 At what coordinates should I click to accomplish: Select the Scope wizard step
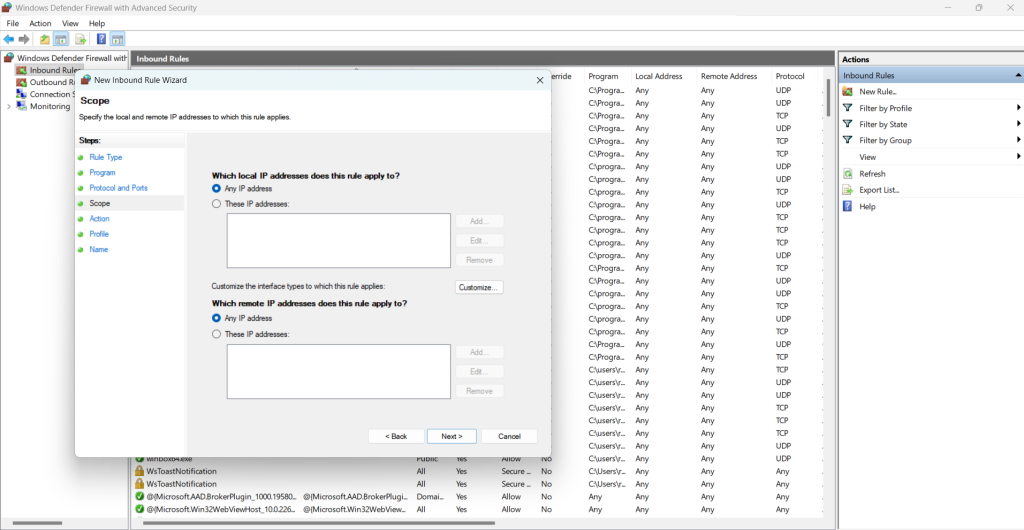coord(100,204)
